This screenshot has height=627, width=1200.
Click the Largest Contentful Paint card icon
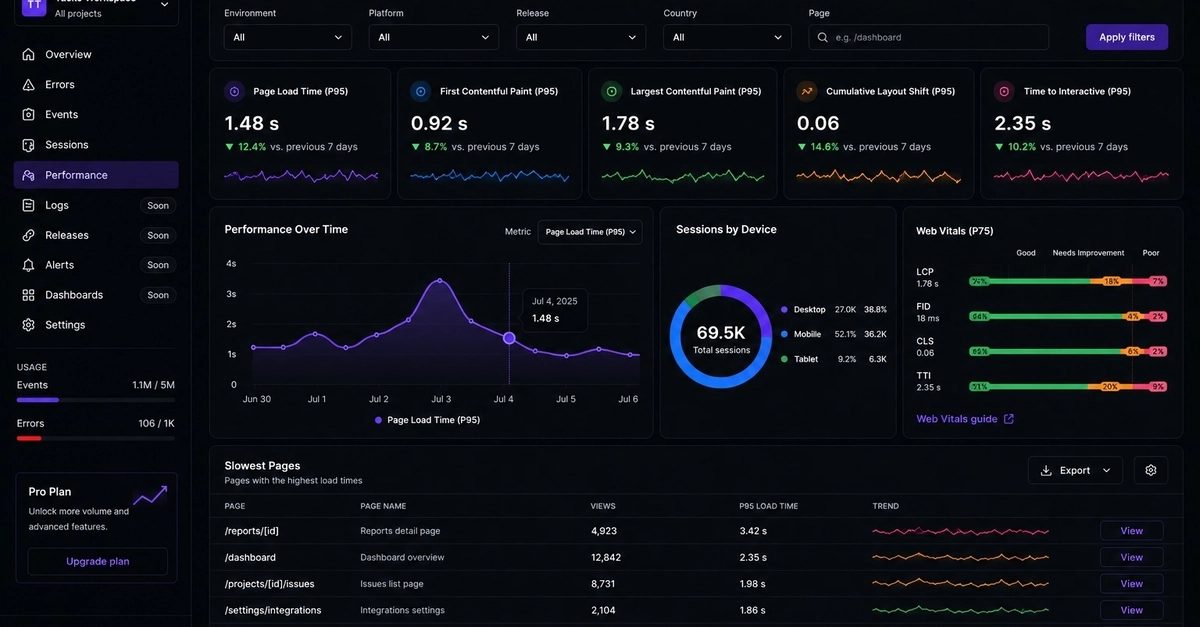click(x=611, y=91)
